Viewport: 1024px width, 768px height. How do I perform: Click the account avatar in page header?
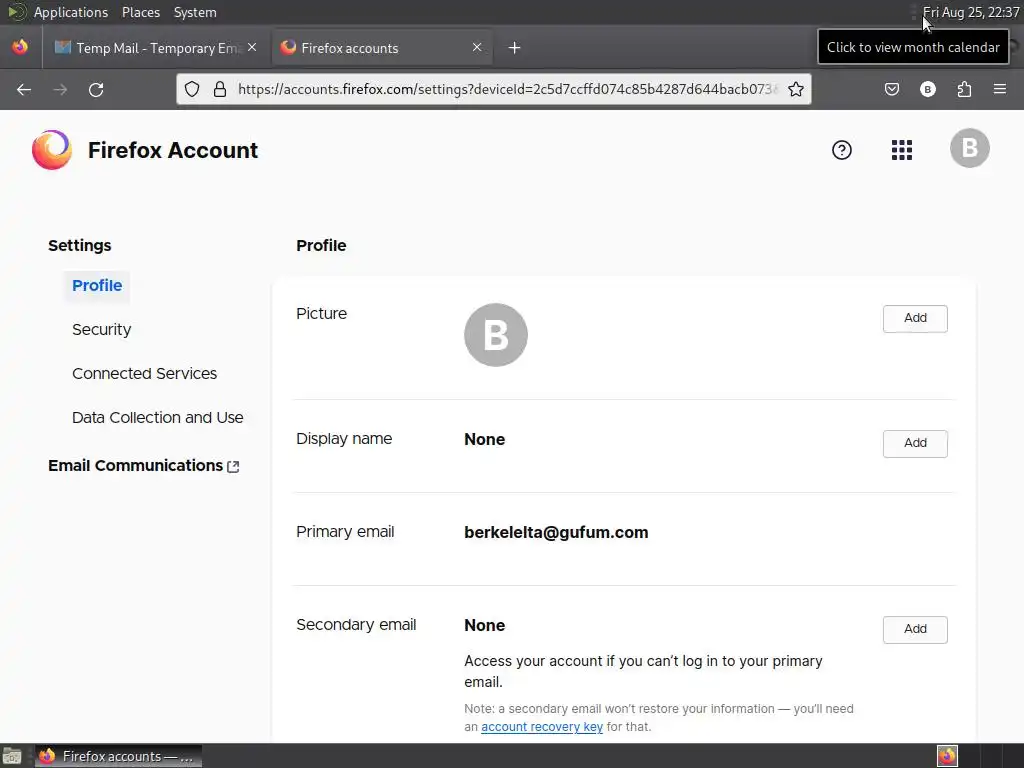(970, 148)
